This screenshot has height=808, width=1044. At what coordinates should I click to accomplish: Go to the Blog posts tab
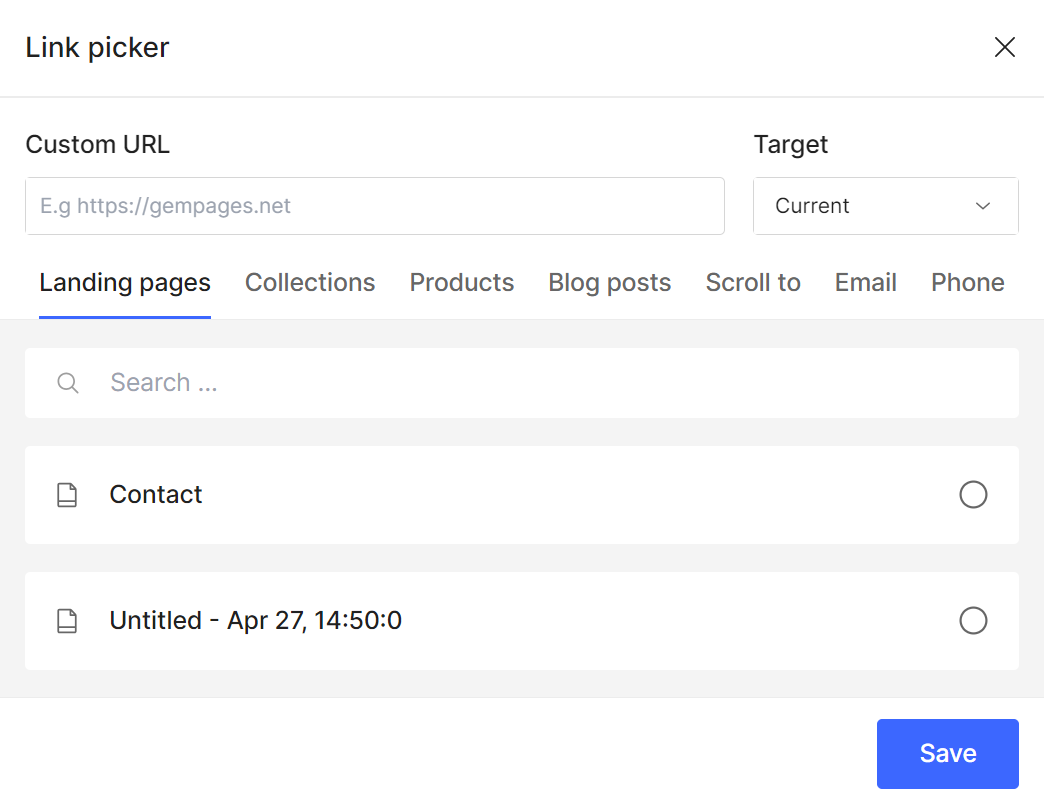tap(610, 283)
